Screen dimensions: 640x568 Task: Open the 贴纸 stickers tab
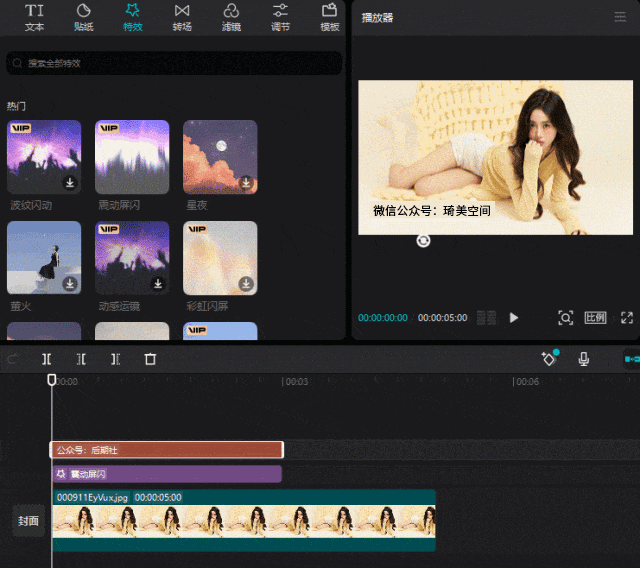84,18
